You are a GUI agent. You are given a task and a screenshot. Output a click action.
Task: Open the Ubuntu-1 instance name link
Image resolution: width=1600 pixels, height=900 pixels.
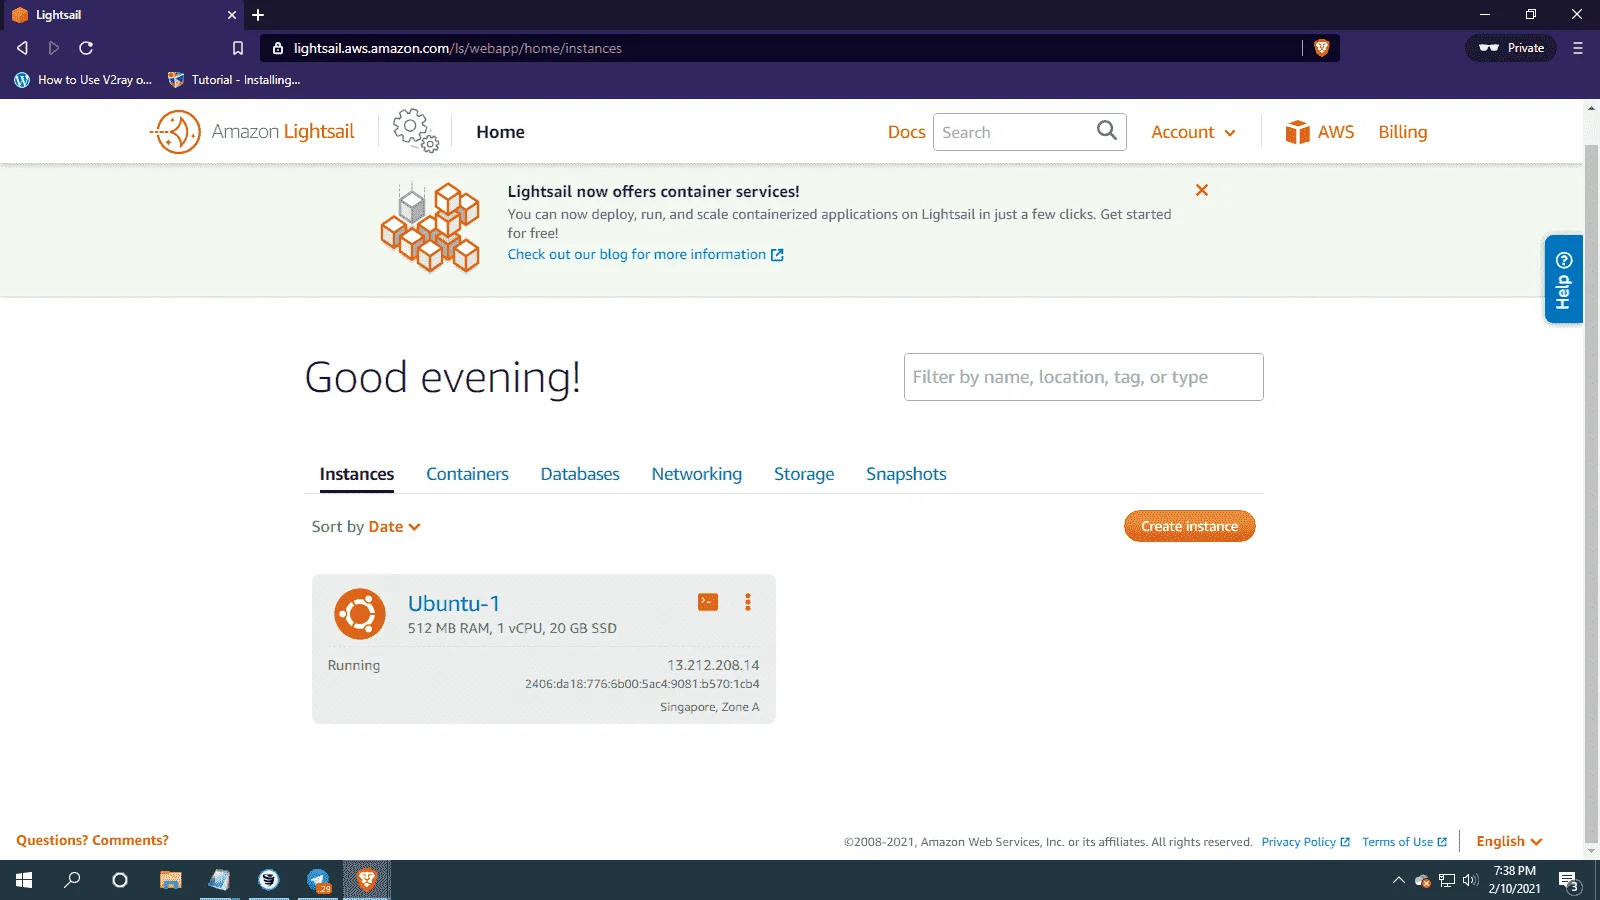(x=454, y=603)
